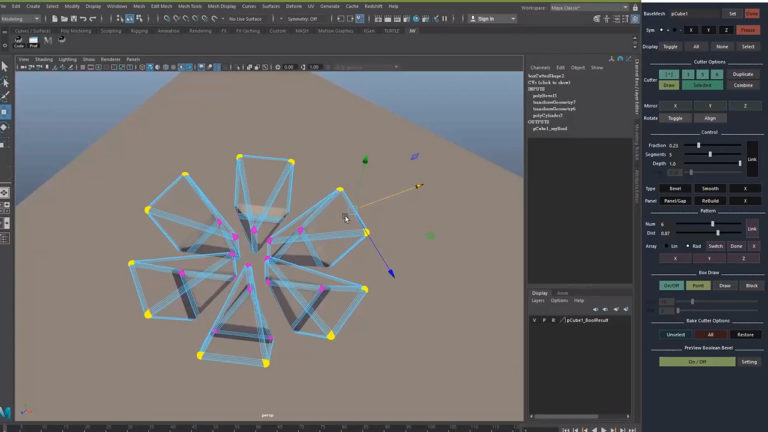The width and height of the screenshot is (768, 432).
Task: Click the Fraction slider
Action: (x=712, y=145)
